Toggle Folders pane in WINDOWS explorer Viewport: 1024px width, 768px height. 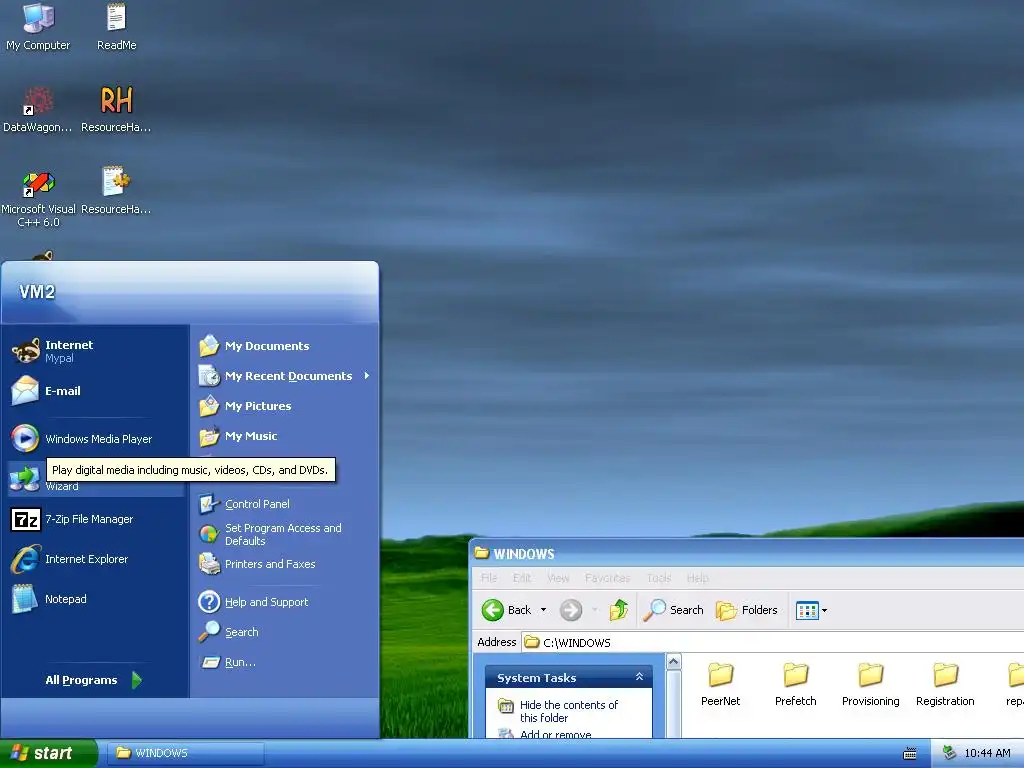746,610
